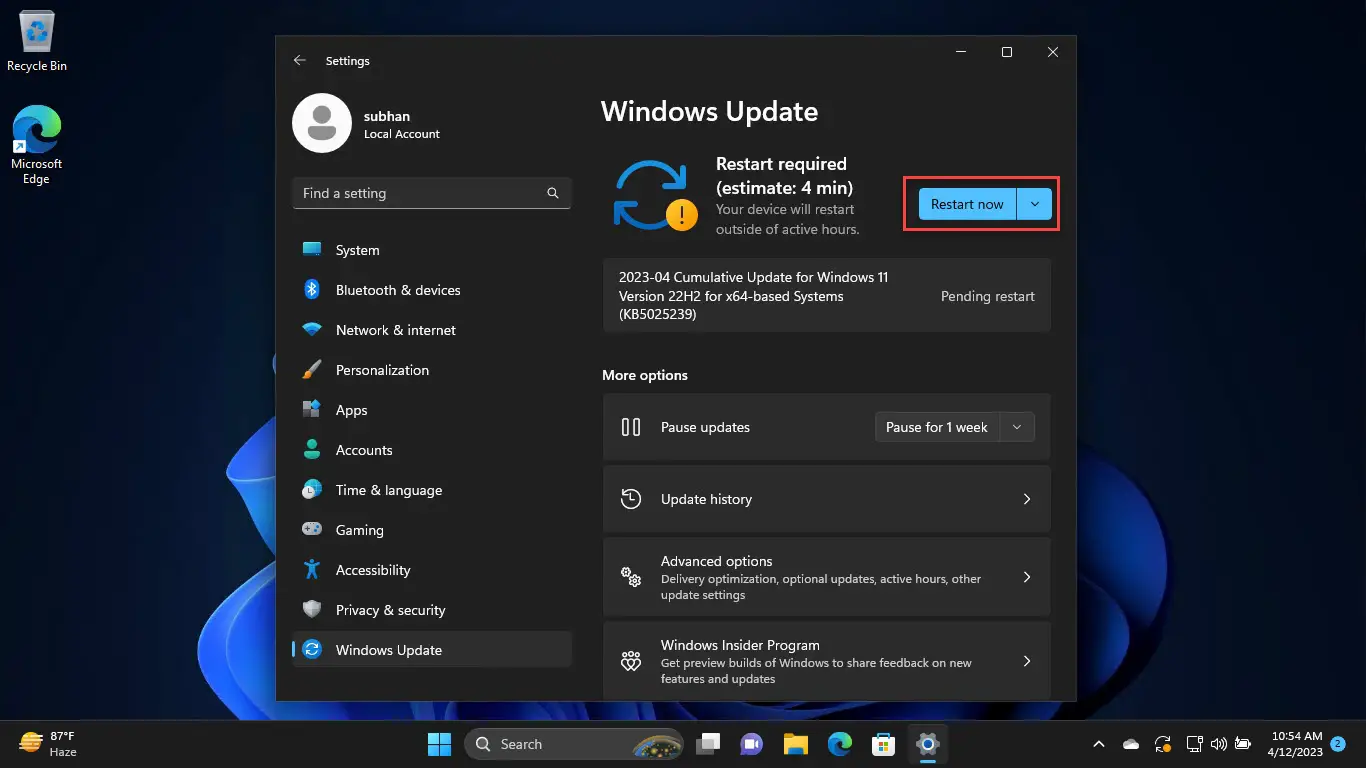Select Windows Update in sidebar
1366x768 pixels.
click(x=431, y=650)
